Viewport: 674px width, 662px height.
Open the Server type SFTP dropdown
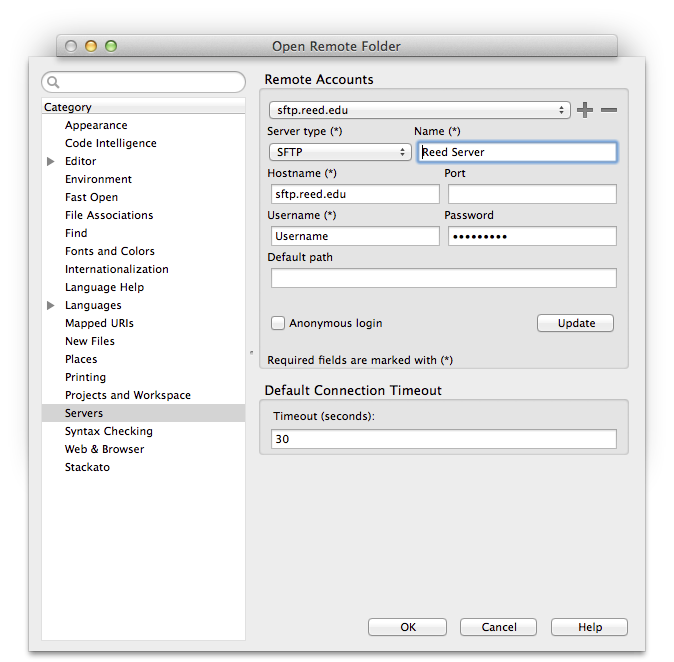(x=340, y=152)
